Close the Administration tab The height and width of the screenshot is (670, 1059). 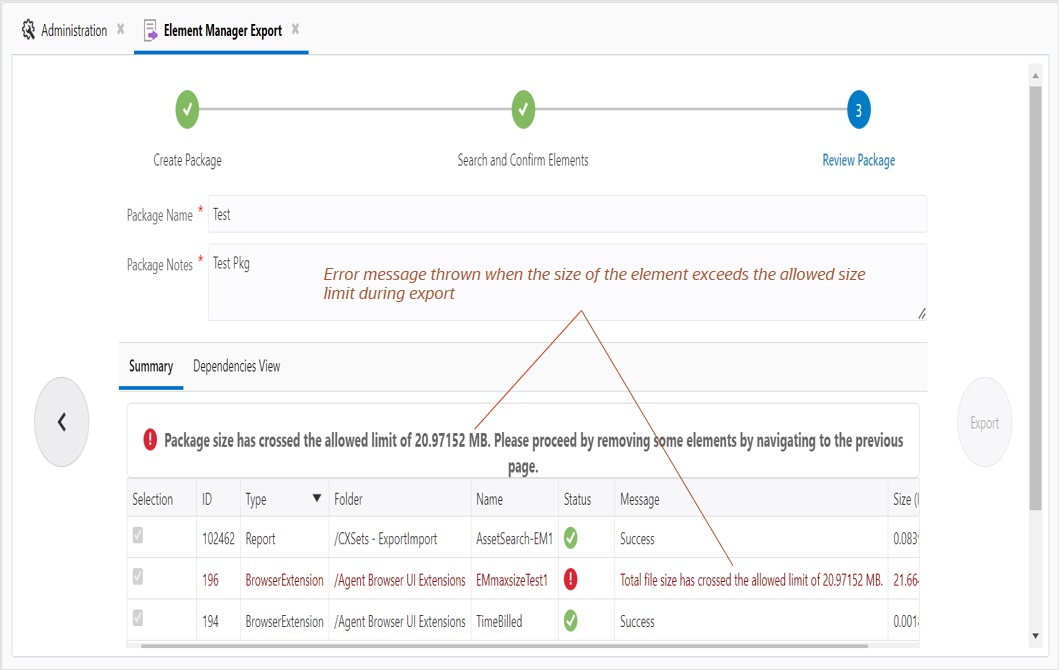pos(120,29)
